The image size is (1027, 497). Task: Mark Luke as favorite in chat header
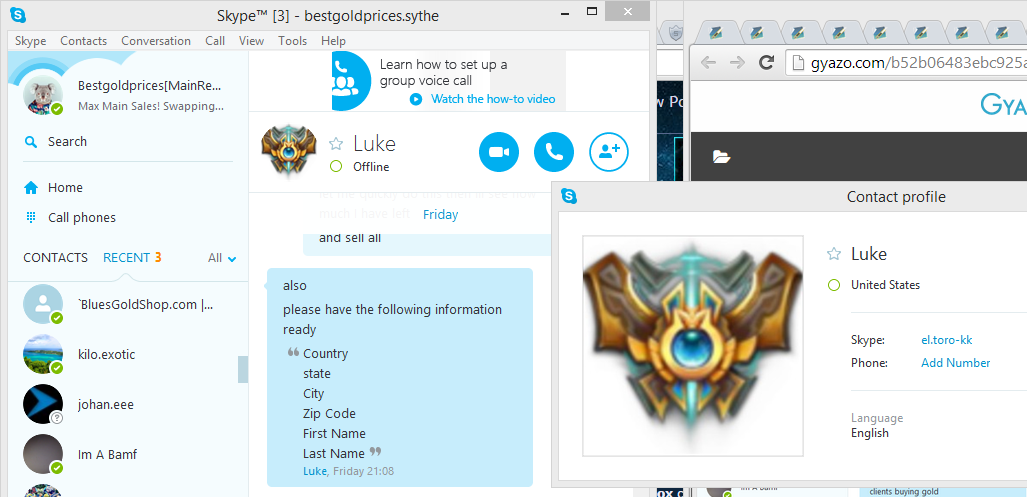[x=336, y=144]
